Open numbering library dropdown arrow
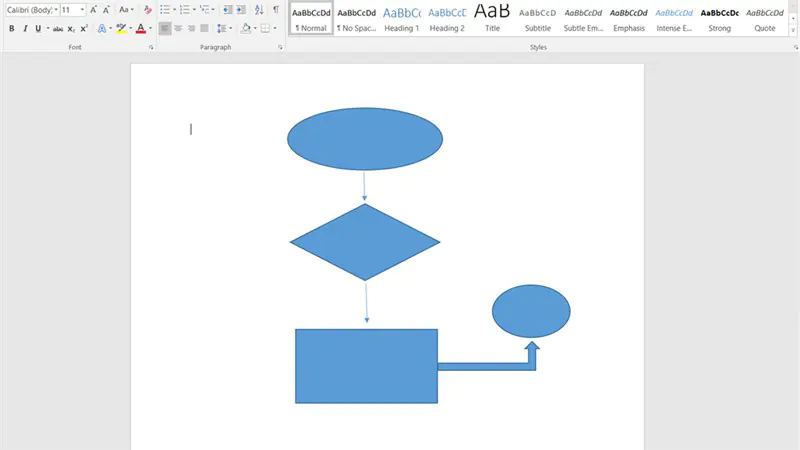The height and width of the screenshot is (450, 800). coord(194,10)
